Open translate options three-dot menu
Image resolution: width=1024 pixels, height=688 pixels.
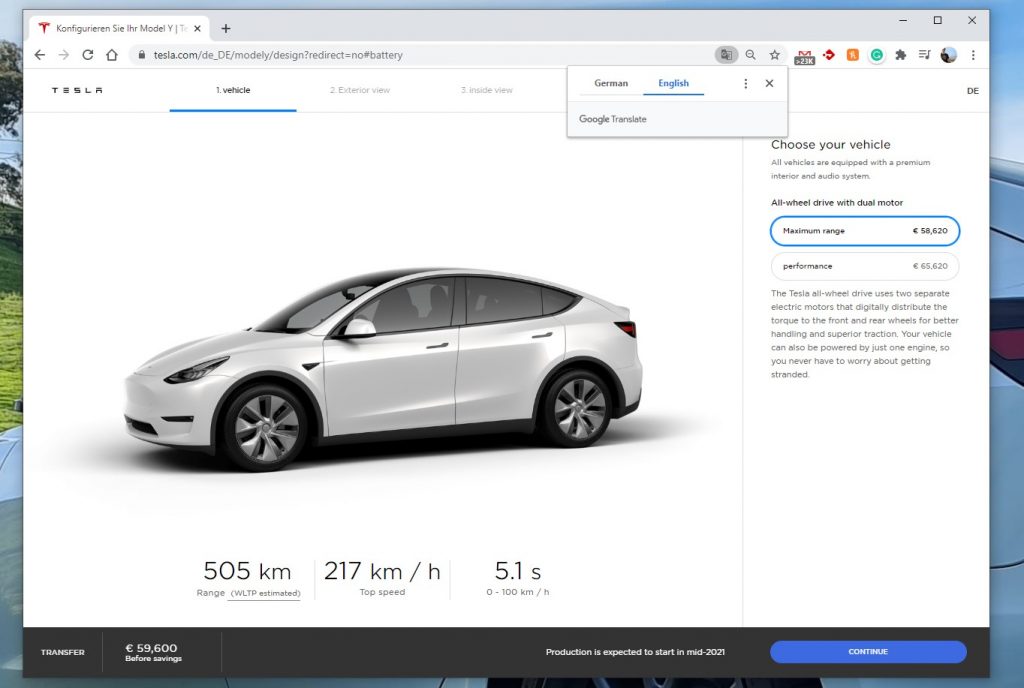[745, 83]
